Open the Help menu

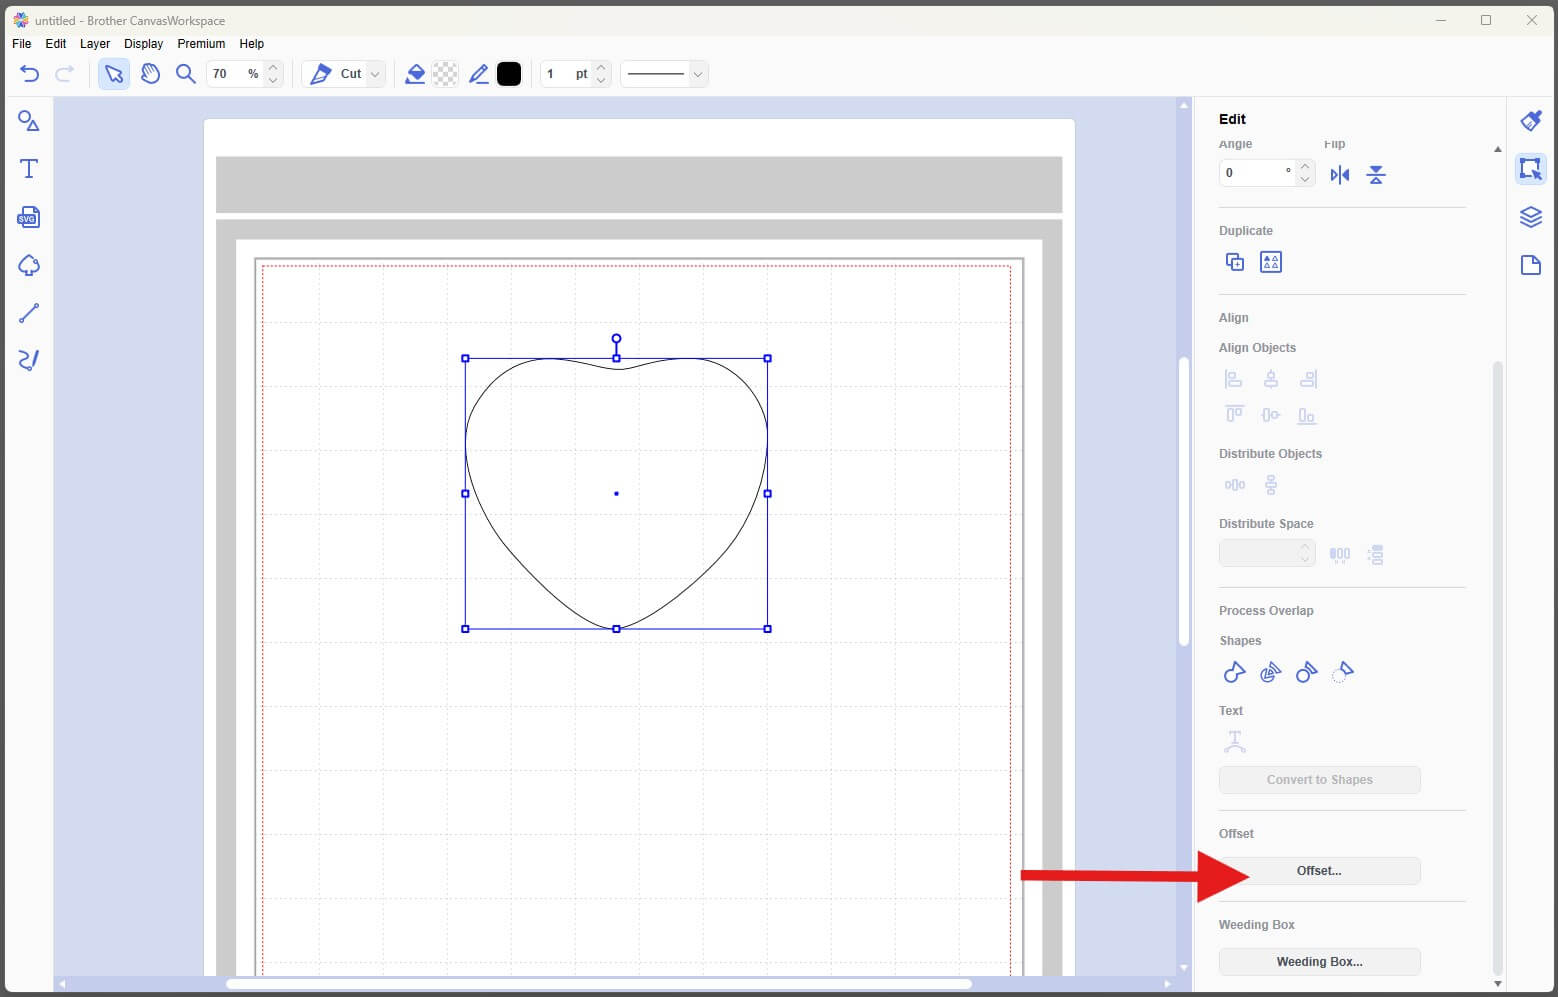point(252,44)
